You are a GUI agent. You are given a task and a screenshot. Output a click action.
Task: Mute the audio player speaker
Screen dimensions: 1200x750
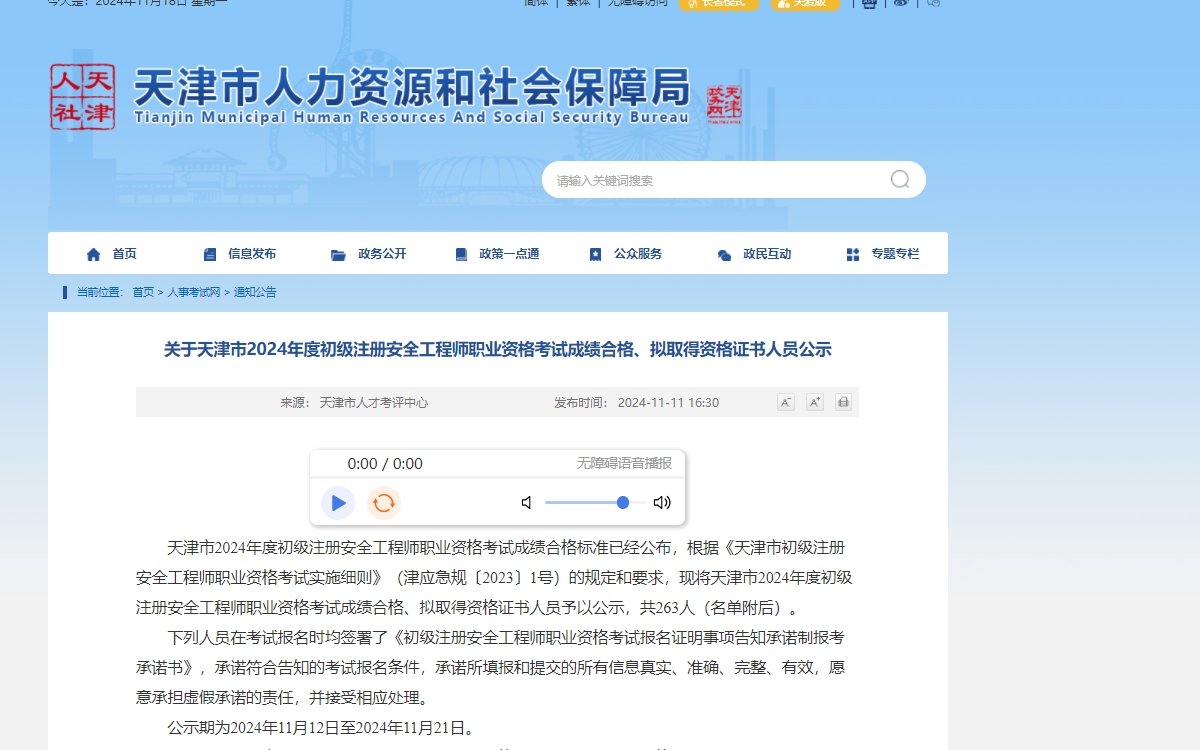pyautogui.click(x=525, y=503)
